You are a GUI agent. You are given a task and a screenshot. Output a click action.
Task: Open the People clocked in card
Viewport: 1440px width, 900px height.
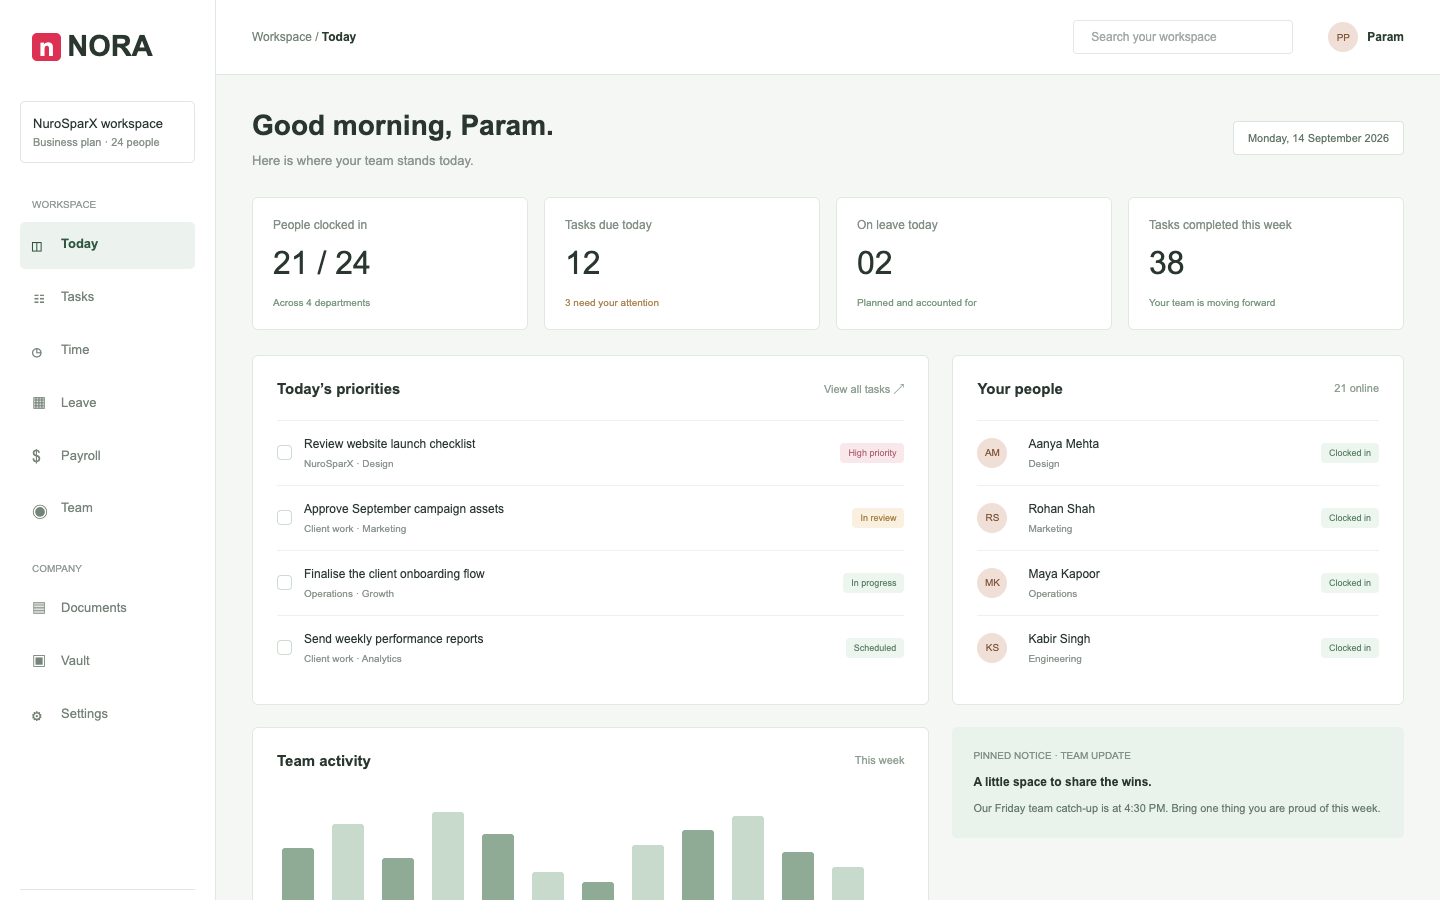coord(390,263)
